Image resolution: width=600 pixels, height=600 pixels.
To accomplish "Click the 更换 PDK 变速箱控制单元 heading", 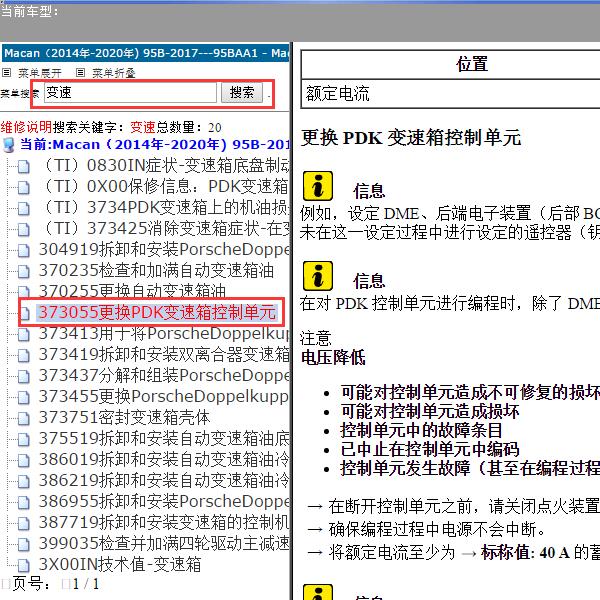I will [411, 138].
